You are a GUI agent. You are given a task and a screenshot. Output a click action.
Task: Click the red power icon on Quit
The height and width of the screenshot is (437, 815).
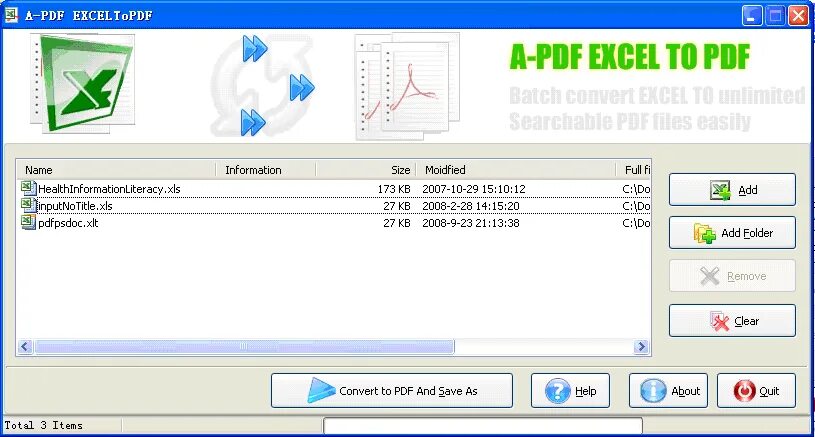coord(744,391)
